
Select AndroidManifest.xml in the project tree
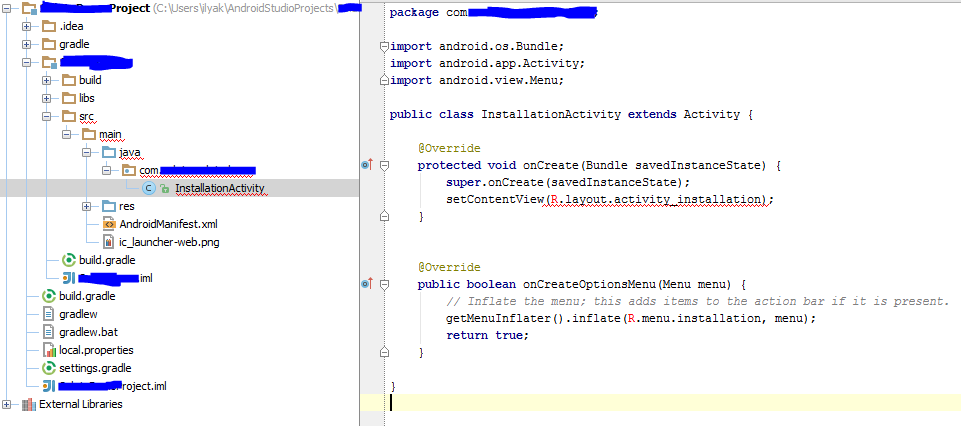click(169, 224)
